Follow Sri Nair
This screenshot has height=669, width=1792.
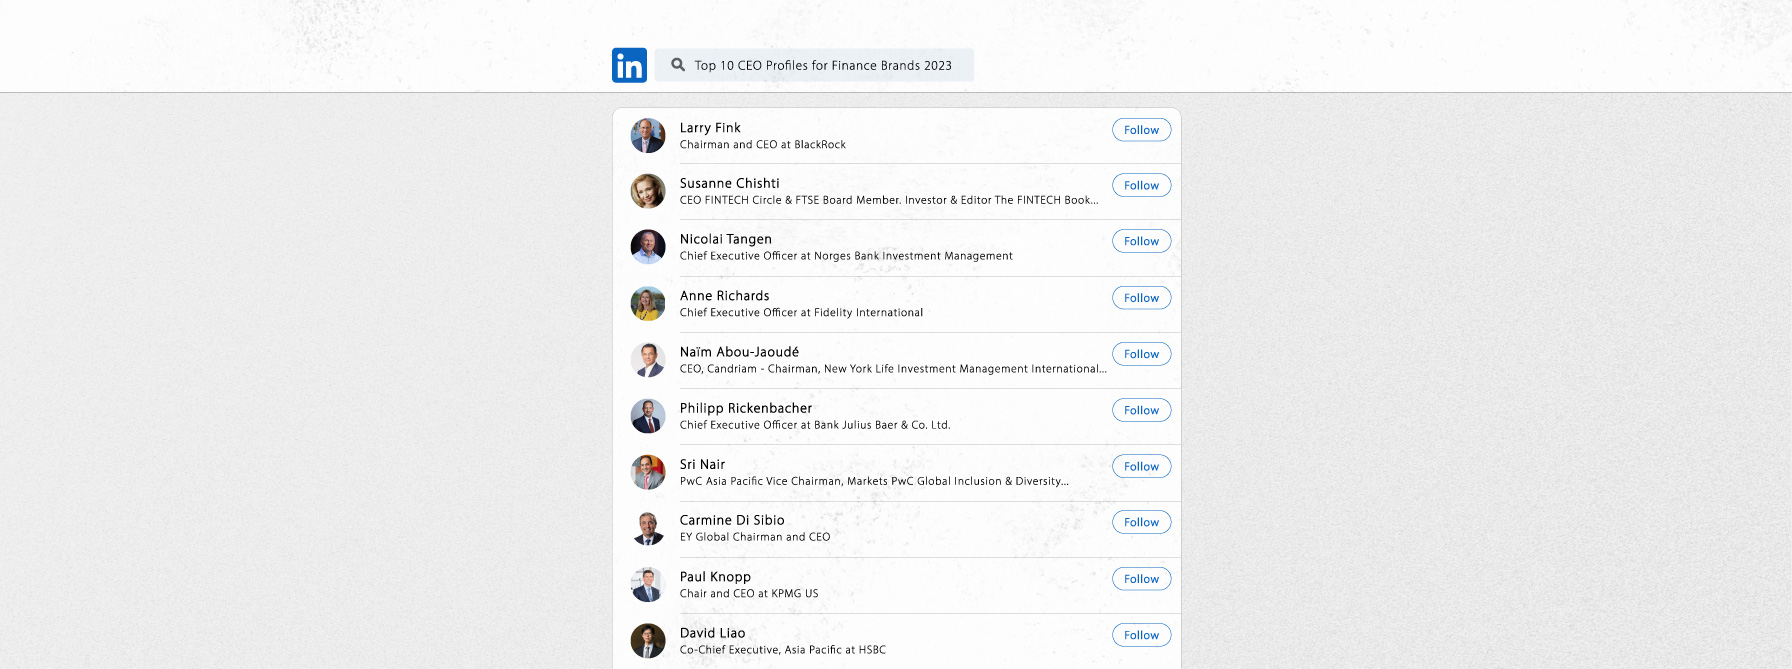pyautogui.click(x=1141, y=466)
